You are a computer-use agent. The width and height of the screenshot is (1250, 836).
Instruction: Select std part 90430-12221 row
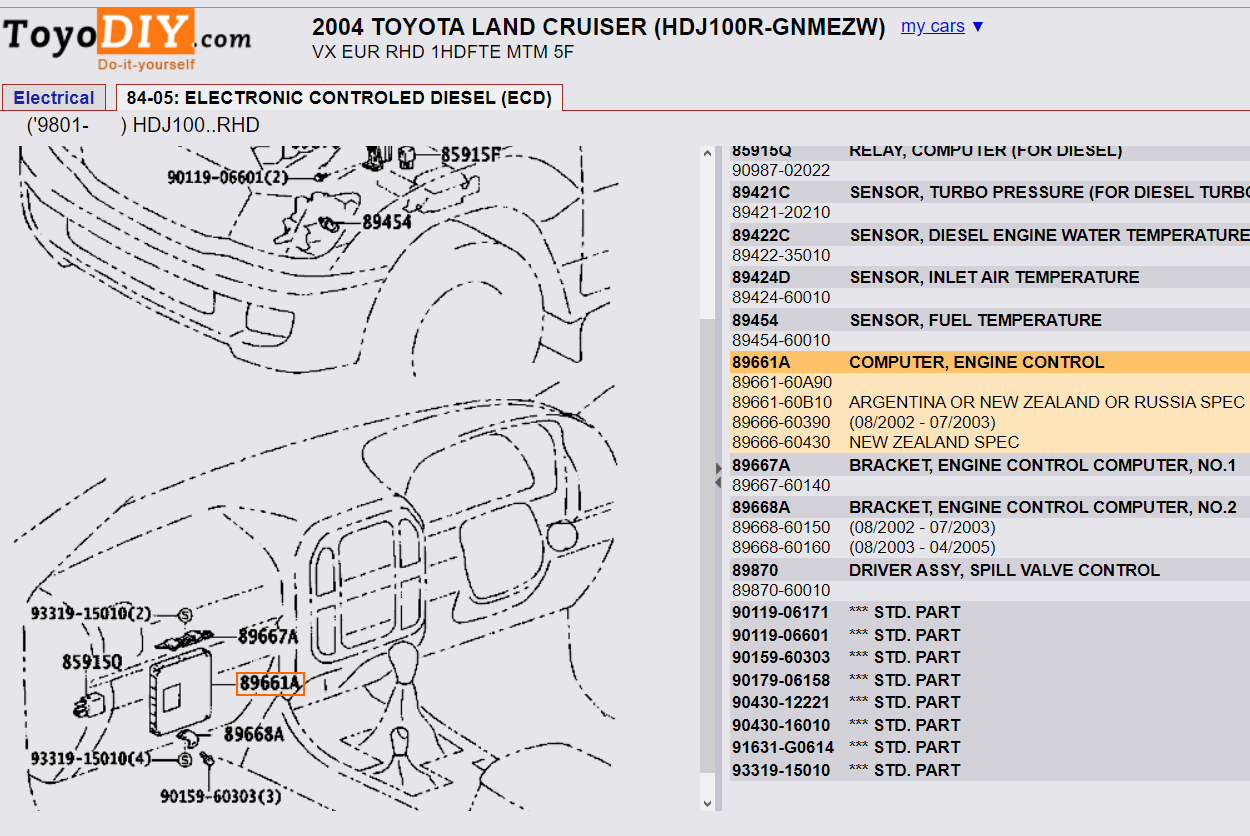[990, 702]
